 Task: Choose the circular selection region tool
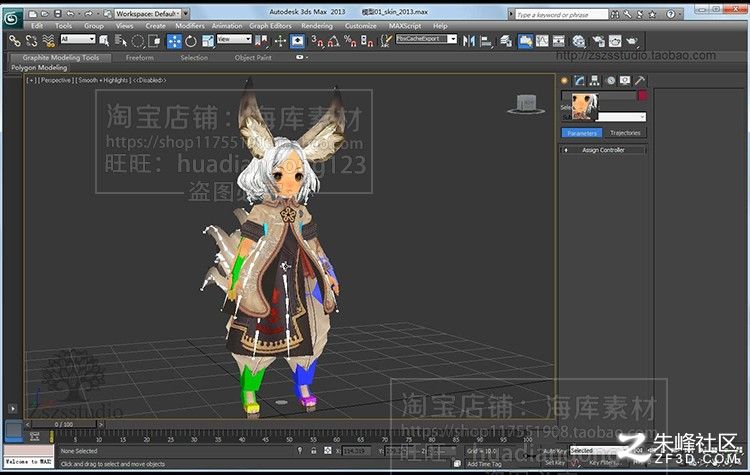(x=138, y=41)
